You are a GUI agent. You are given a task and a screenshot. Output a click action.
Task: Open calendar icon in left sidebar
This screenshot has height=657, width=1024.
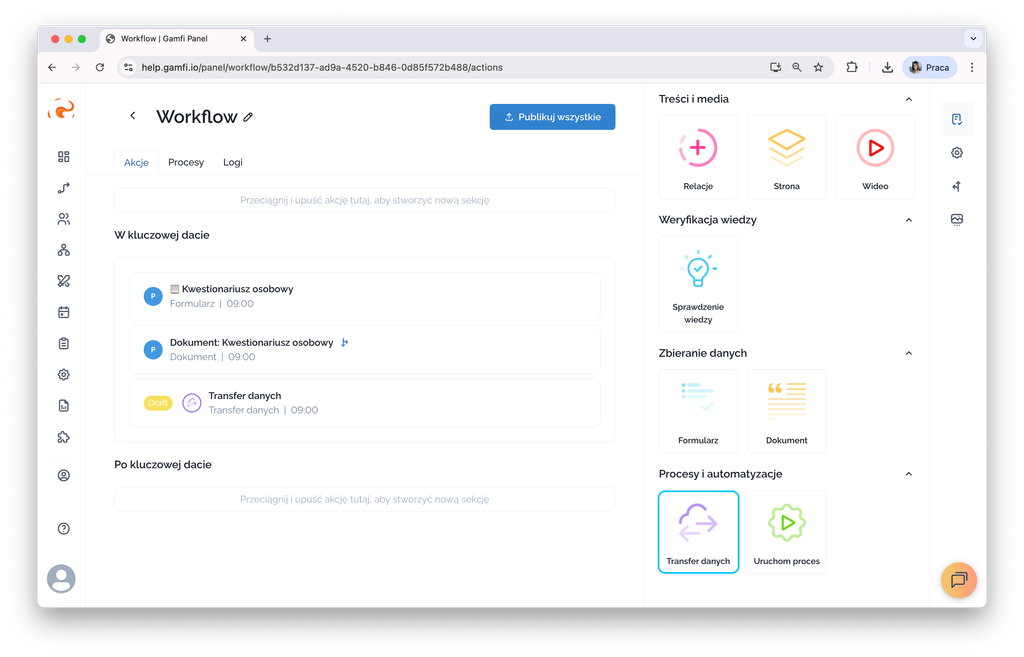pos(64,312)
